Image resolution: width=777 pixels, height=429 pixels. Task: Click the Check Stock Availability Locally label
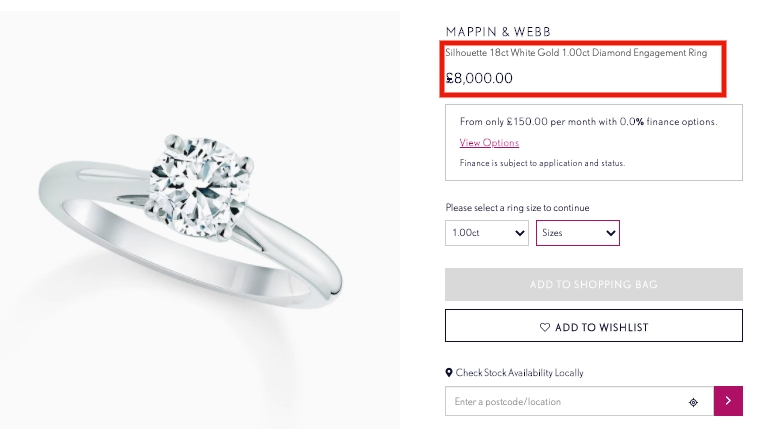(x=519, y=373)
